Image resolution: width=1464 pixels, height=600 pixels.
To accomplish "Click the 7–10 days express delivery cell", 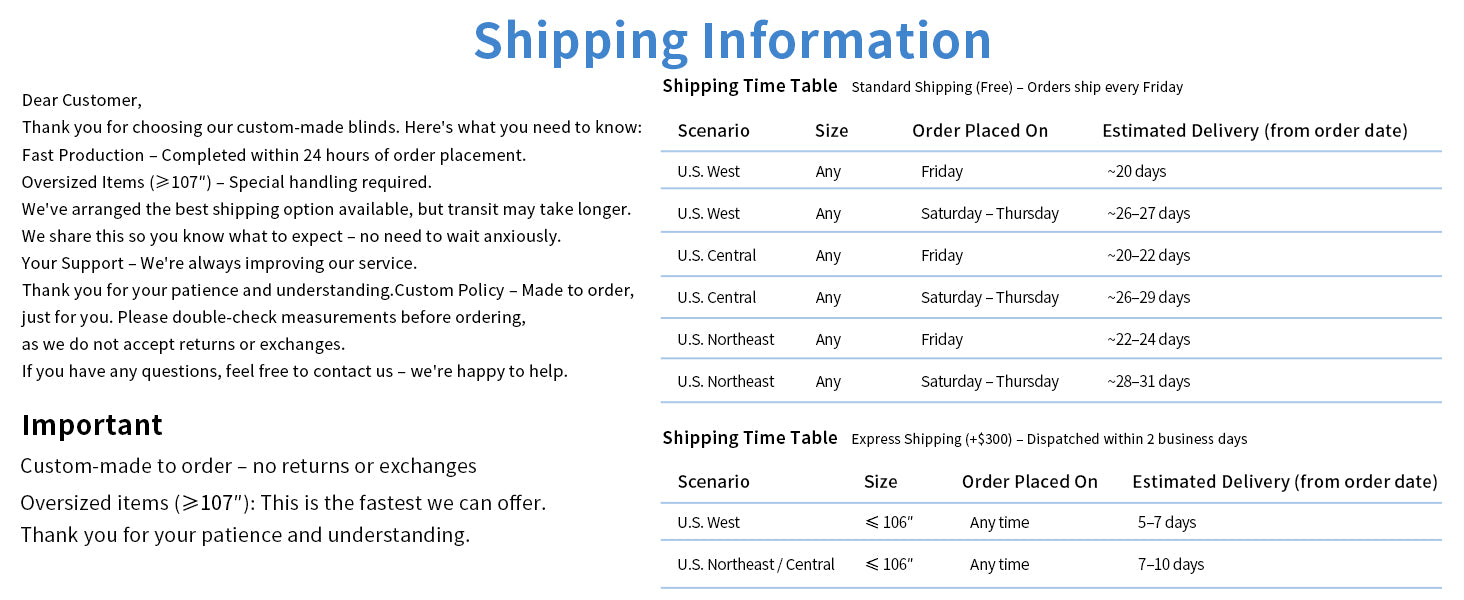I will (1171, 564).
